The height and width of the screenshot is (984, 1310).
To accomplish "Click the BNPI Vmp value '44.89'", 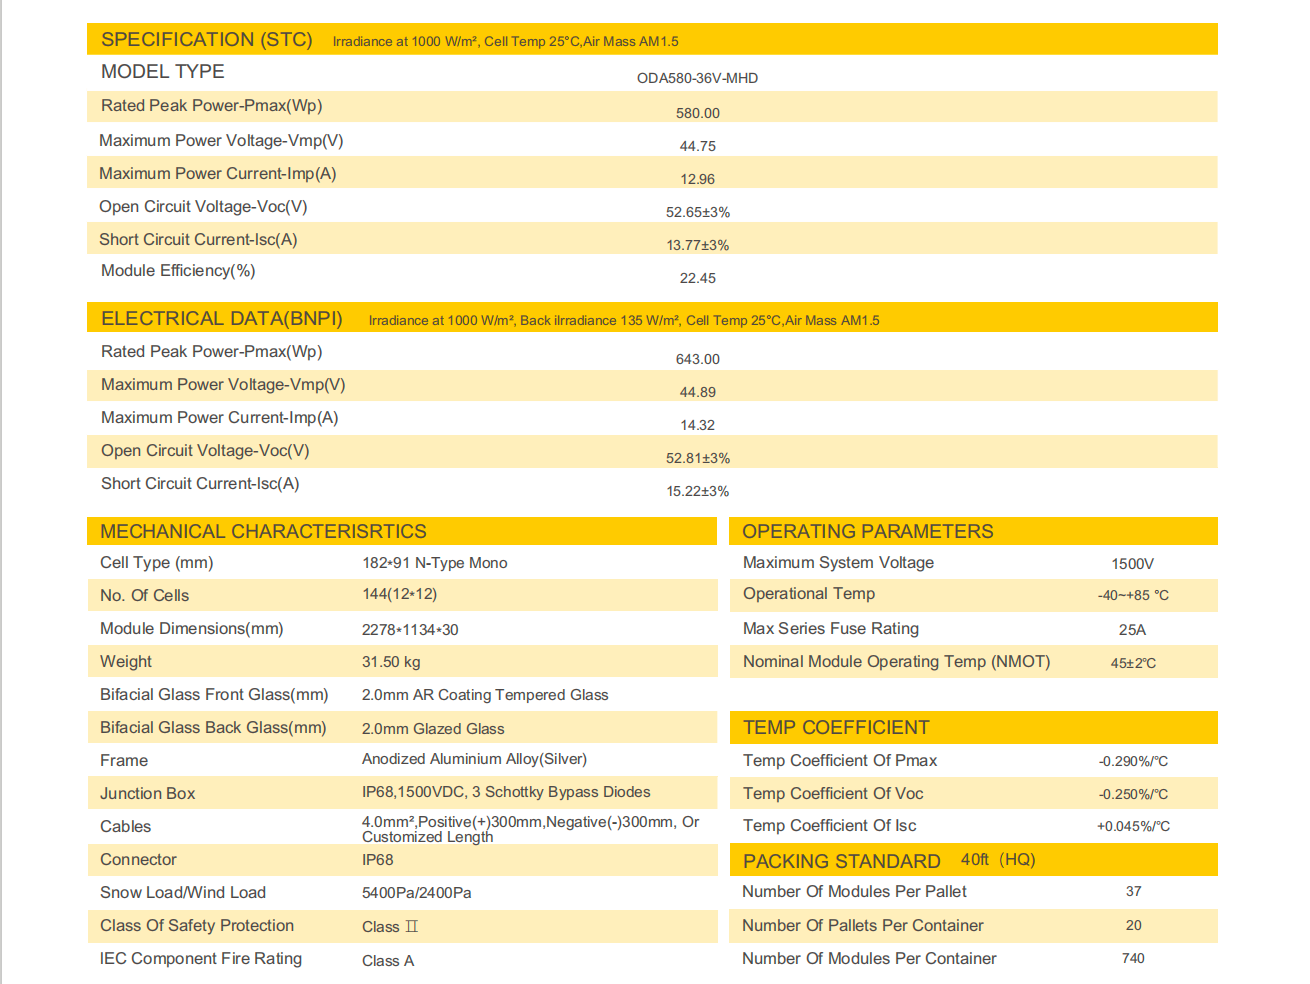I will (698, 392).
